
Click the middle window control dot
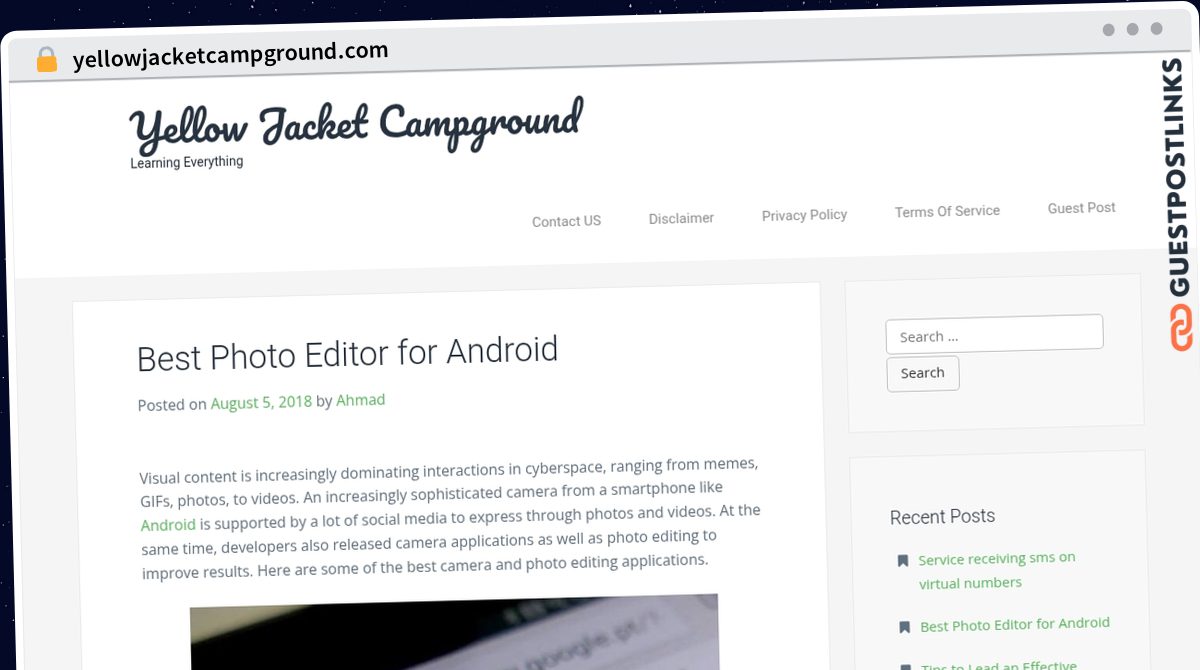(x=1132, y=29)
